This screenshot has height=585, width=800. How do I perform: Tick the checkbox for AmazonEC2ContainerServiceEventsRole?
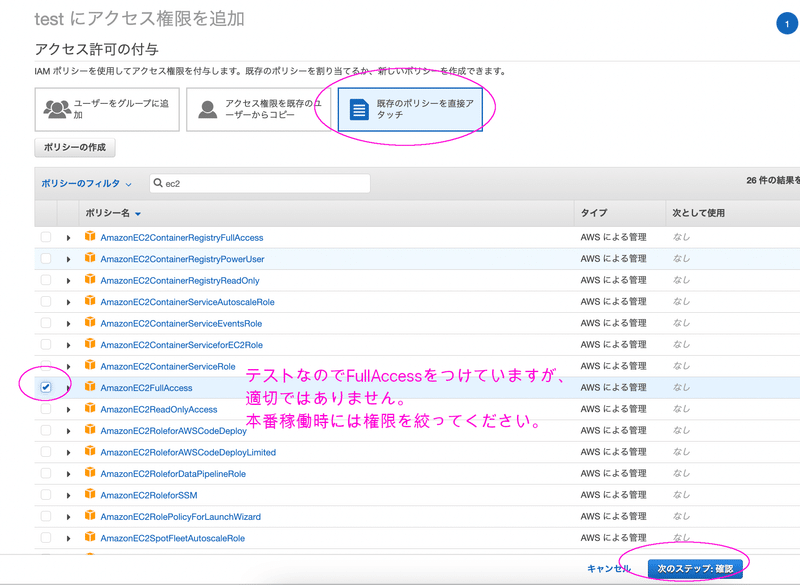click(46, 323)
